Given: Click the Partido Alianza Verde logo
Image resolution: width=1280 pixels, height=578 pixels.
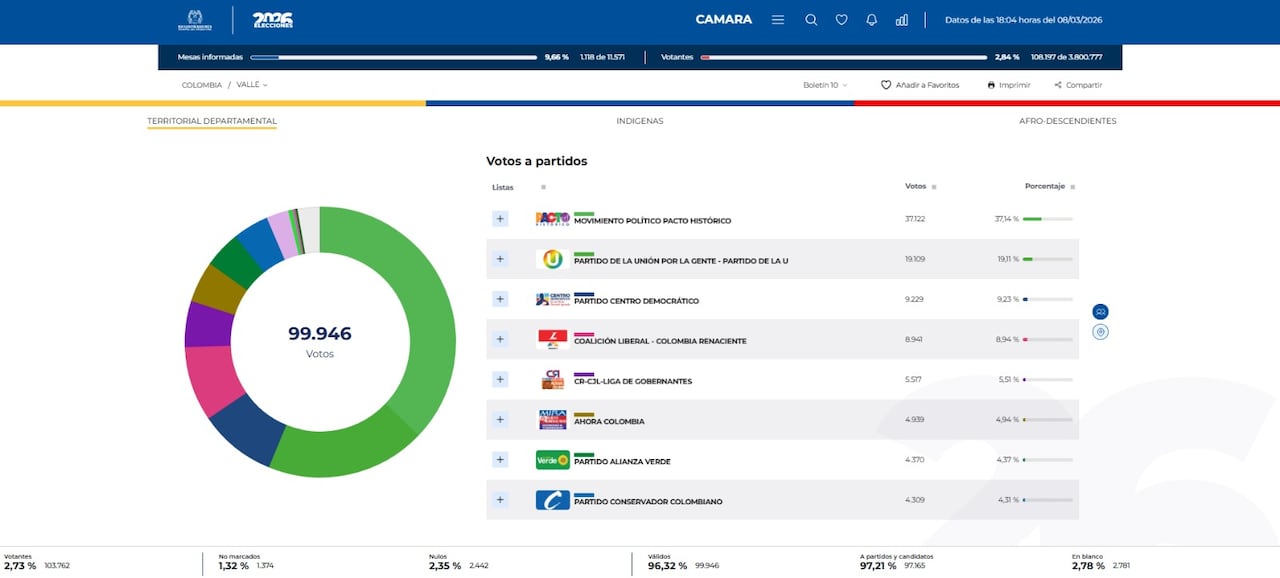Looking at the screenshot, I should 552,460.
